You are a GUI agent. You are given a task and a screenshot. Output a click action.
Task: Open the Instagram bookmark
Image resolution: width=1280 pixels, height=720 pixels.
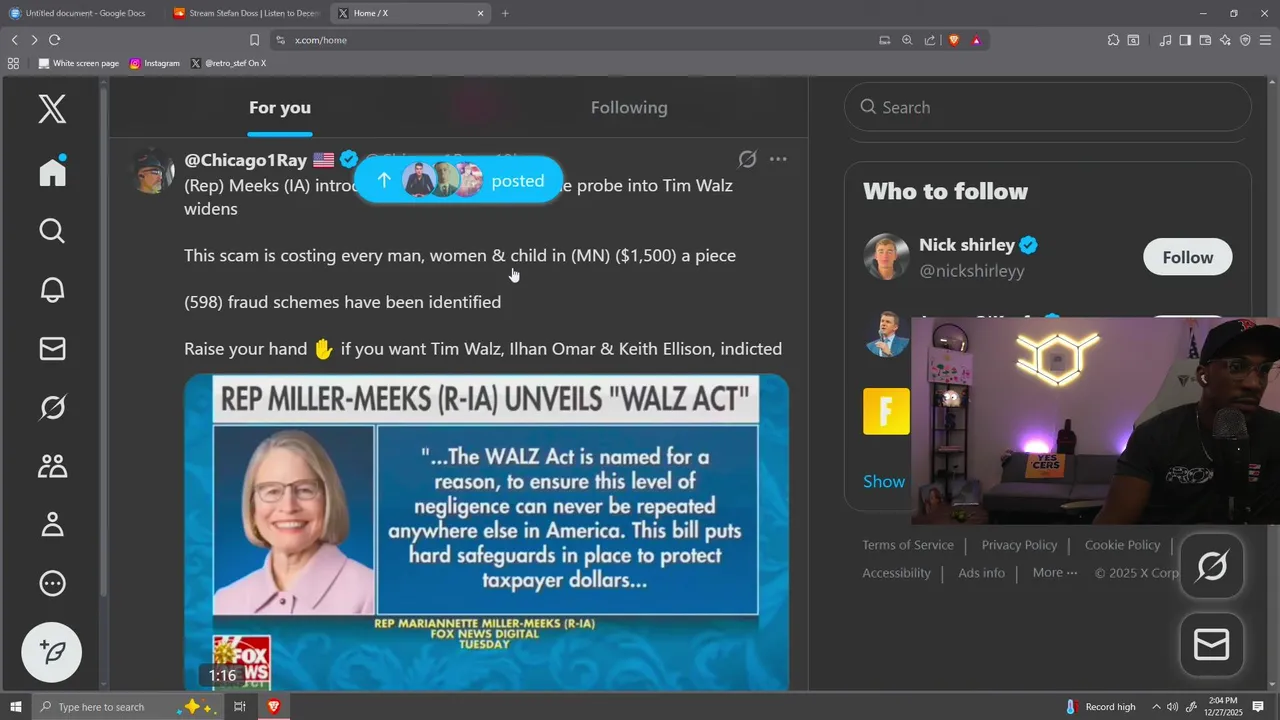[155, 63]
